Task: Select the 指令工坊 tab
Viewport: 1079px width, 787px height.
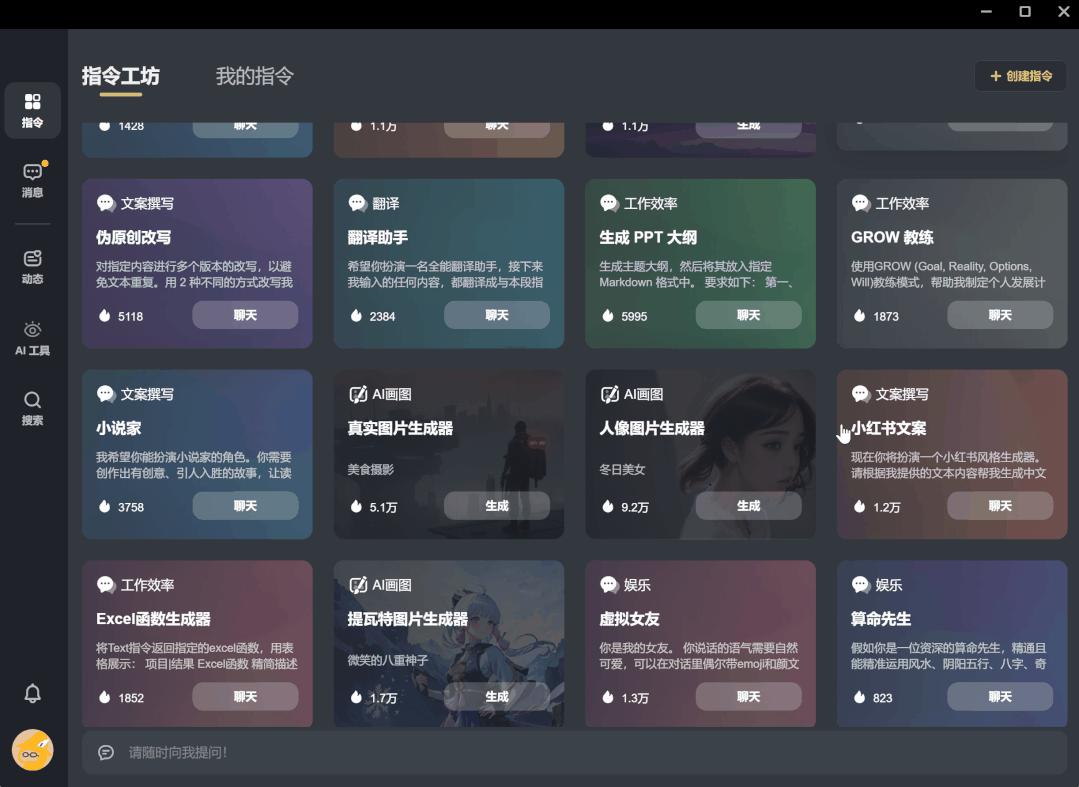Action: pyautogui.click(x=122, y=76)
